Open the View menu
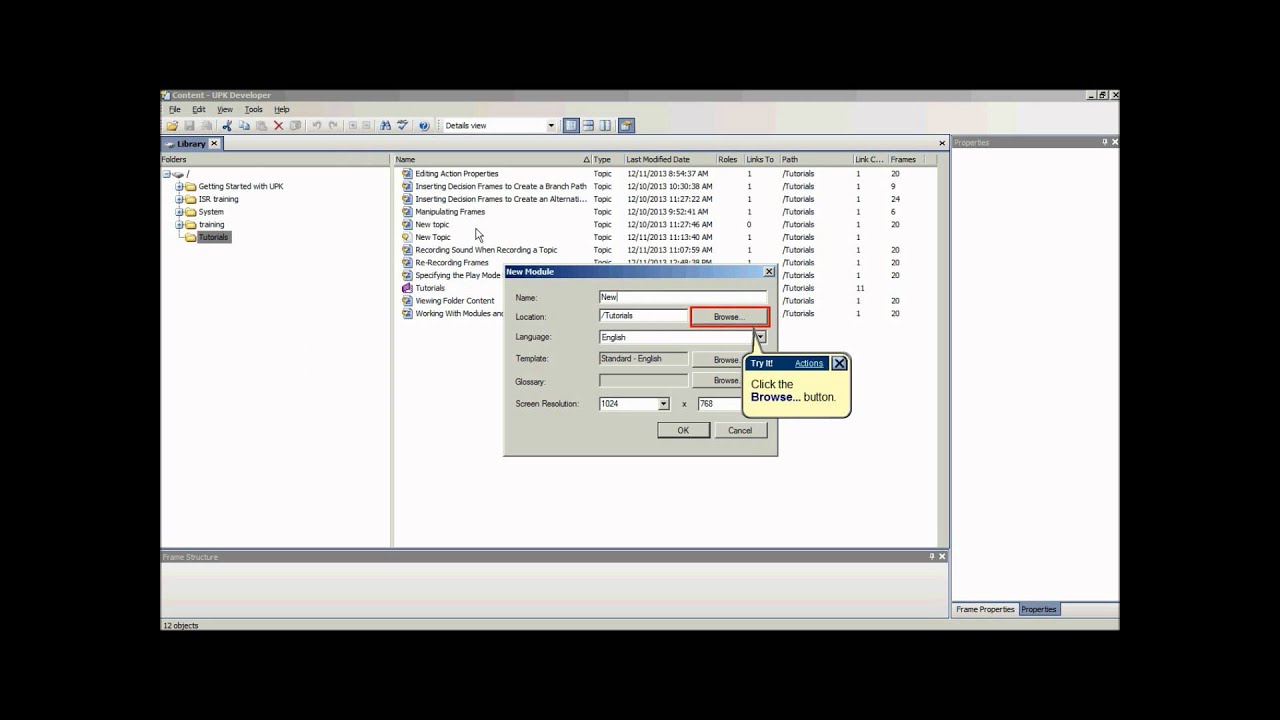The image size is (1280, 720). (x=225, y=110)
